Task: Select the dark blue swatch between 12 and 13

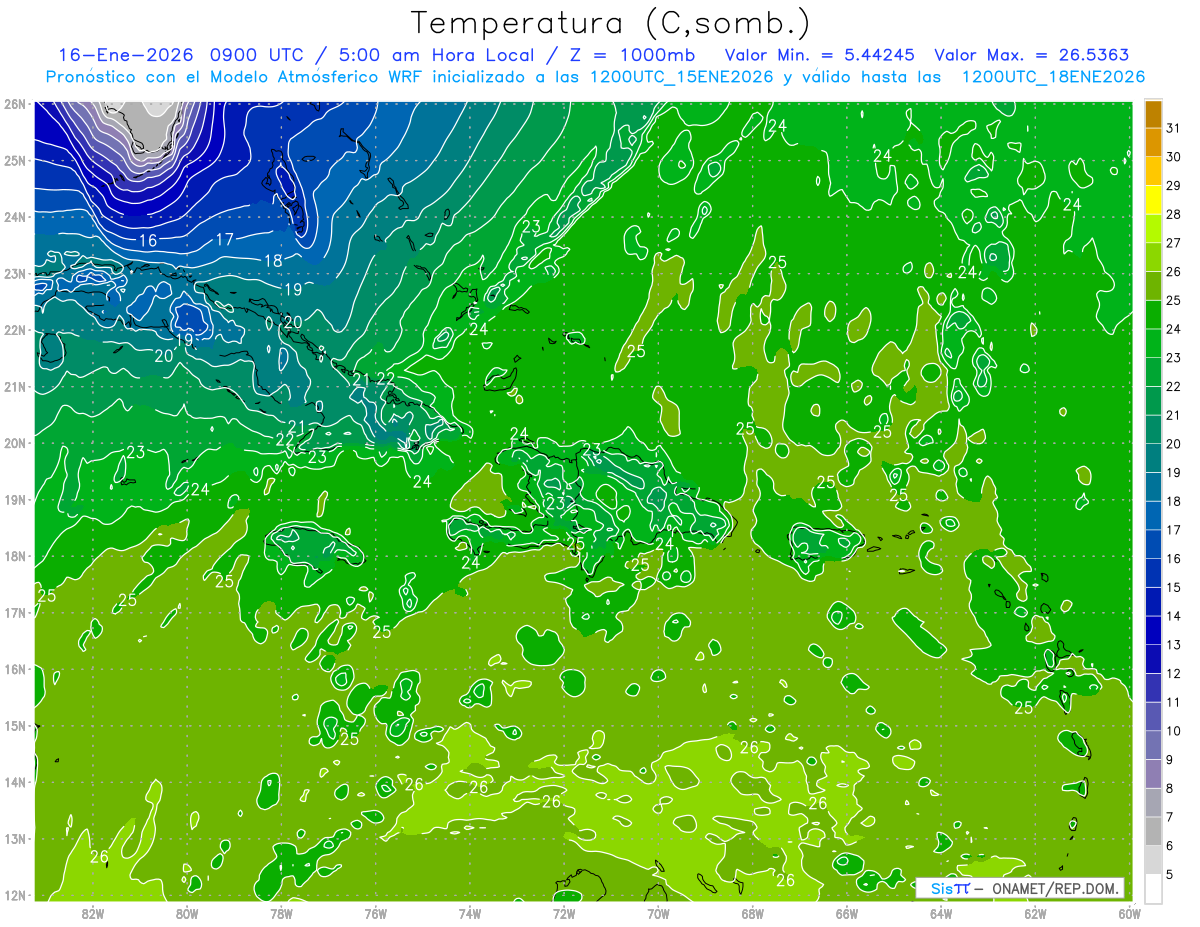Action: [1153, 659]
